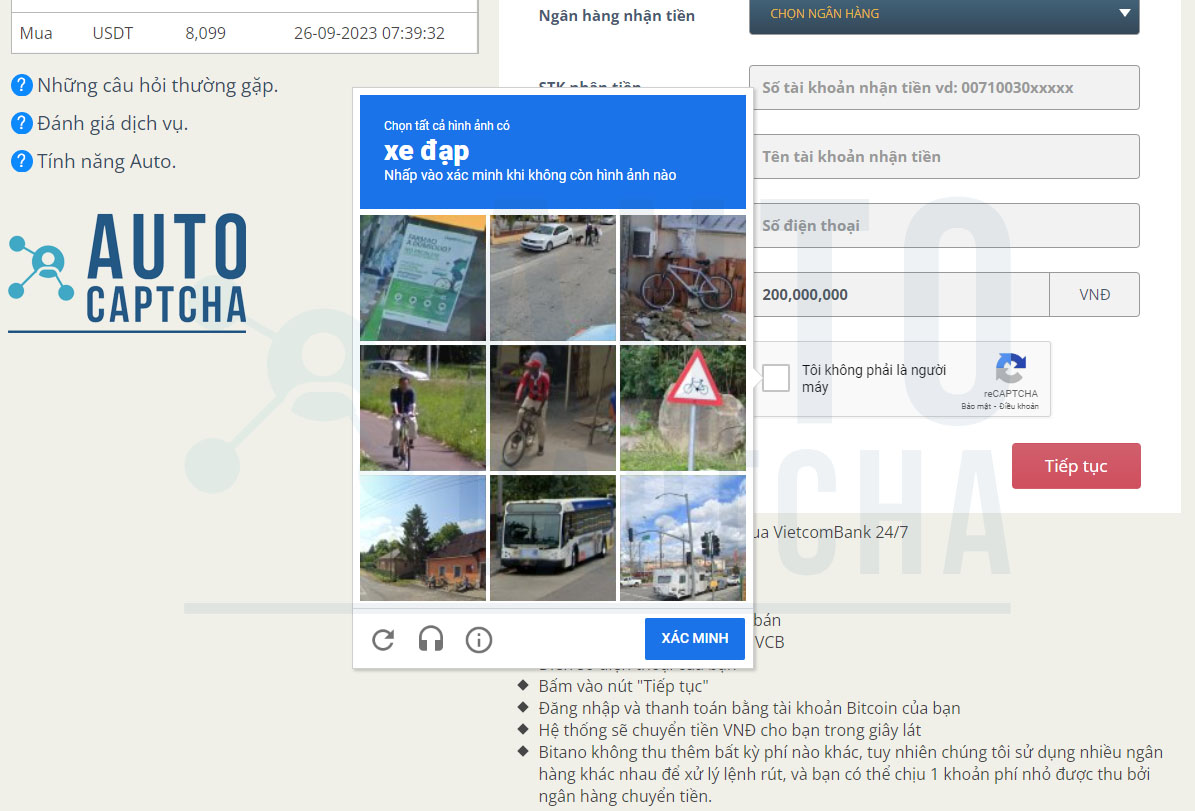Click the Auto Captcha logo
The image size is (1195, 811).
point(127,272)
